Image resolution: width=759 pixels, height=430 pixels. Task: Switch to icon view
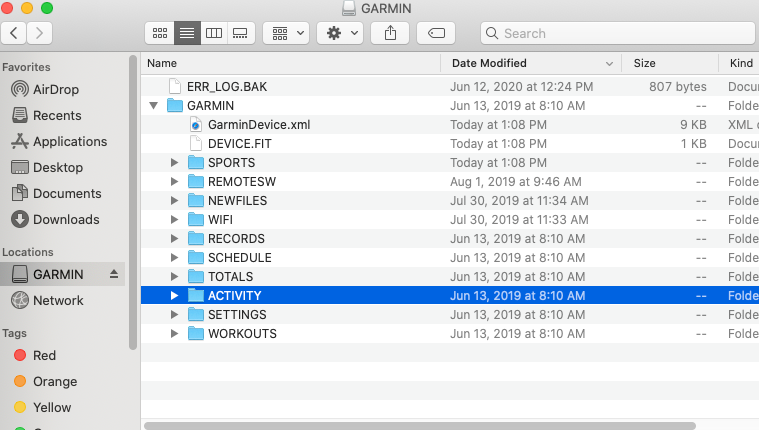[x=160, y=33]
